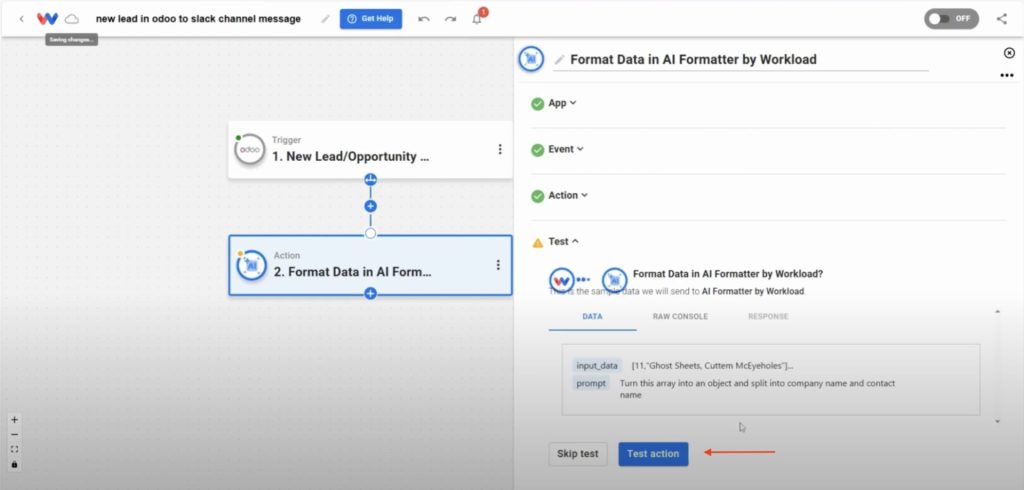Collapse the Test section
Image resolution: width=1024 pixels, height=490 pixels.
click(563, 242)
